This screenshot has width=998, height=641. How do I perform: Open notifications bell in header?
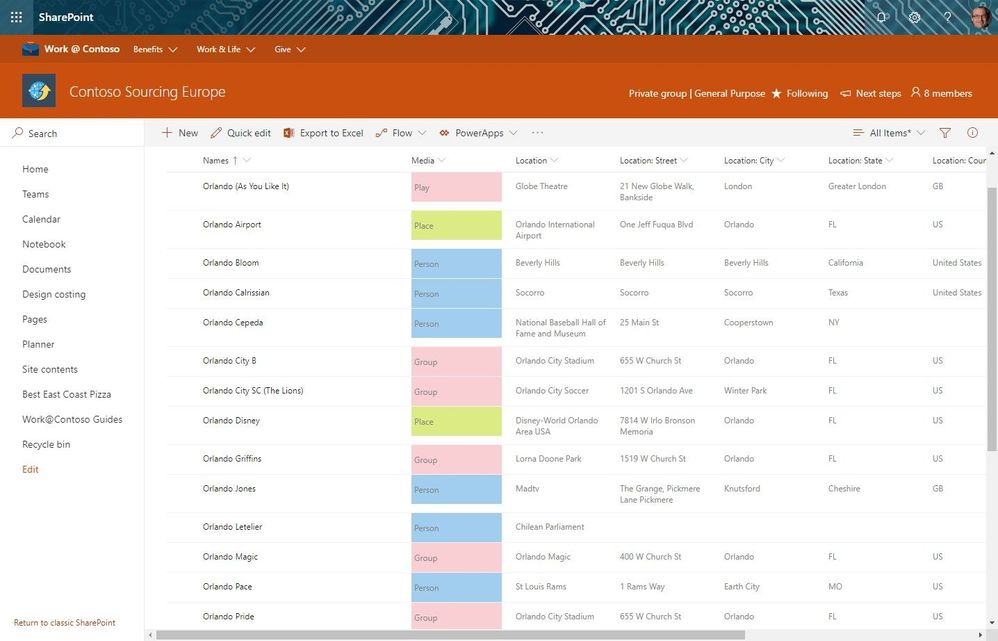[x=882, y=17]
